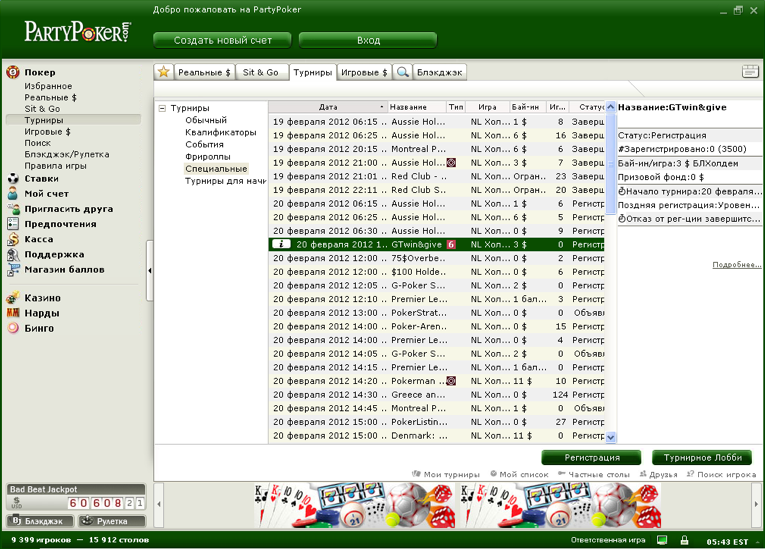Click the dollar icon beside Касса
The width and height of the screenshot is (765, 549).
[x=13, y=239]
